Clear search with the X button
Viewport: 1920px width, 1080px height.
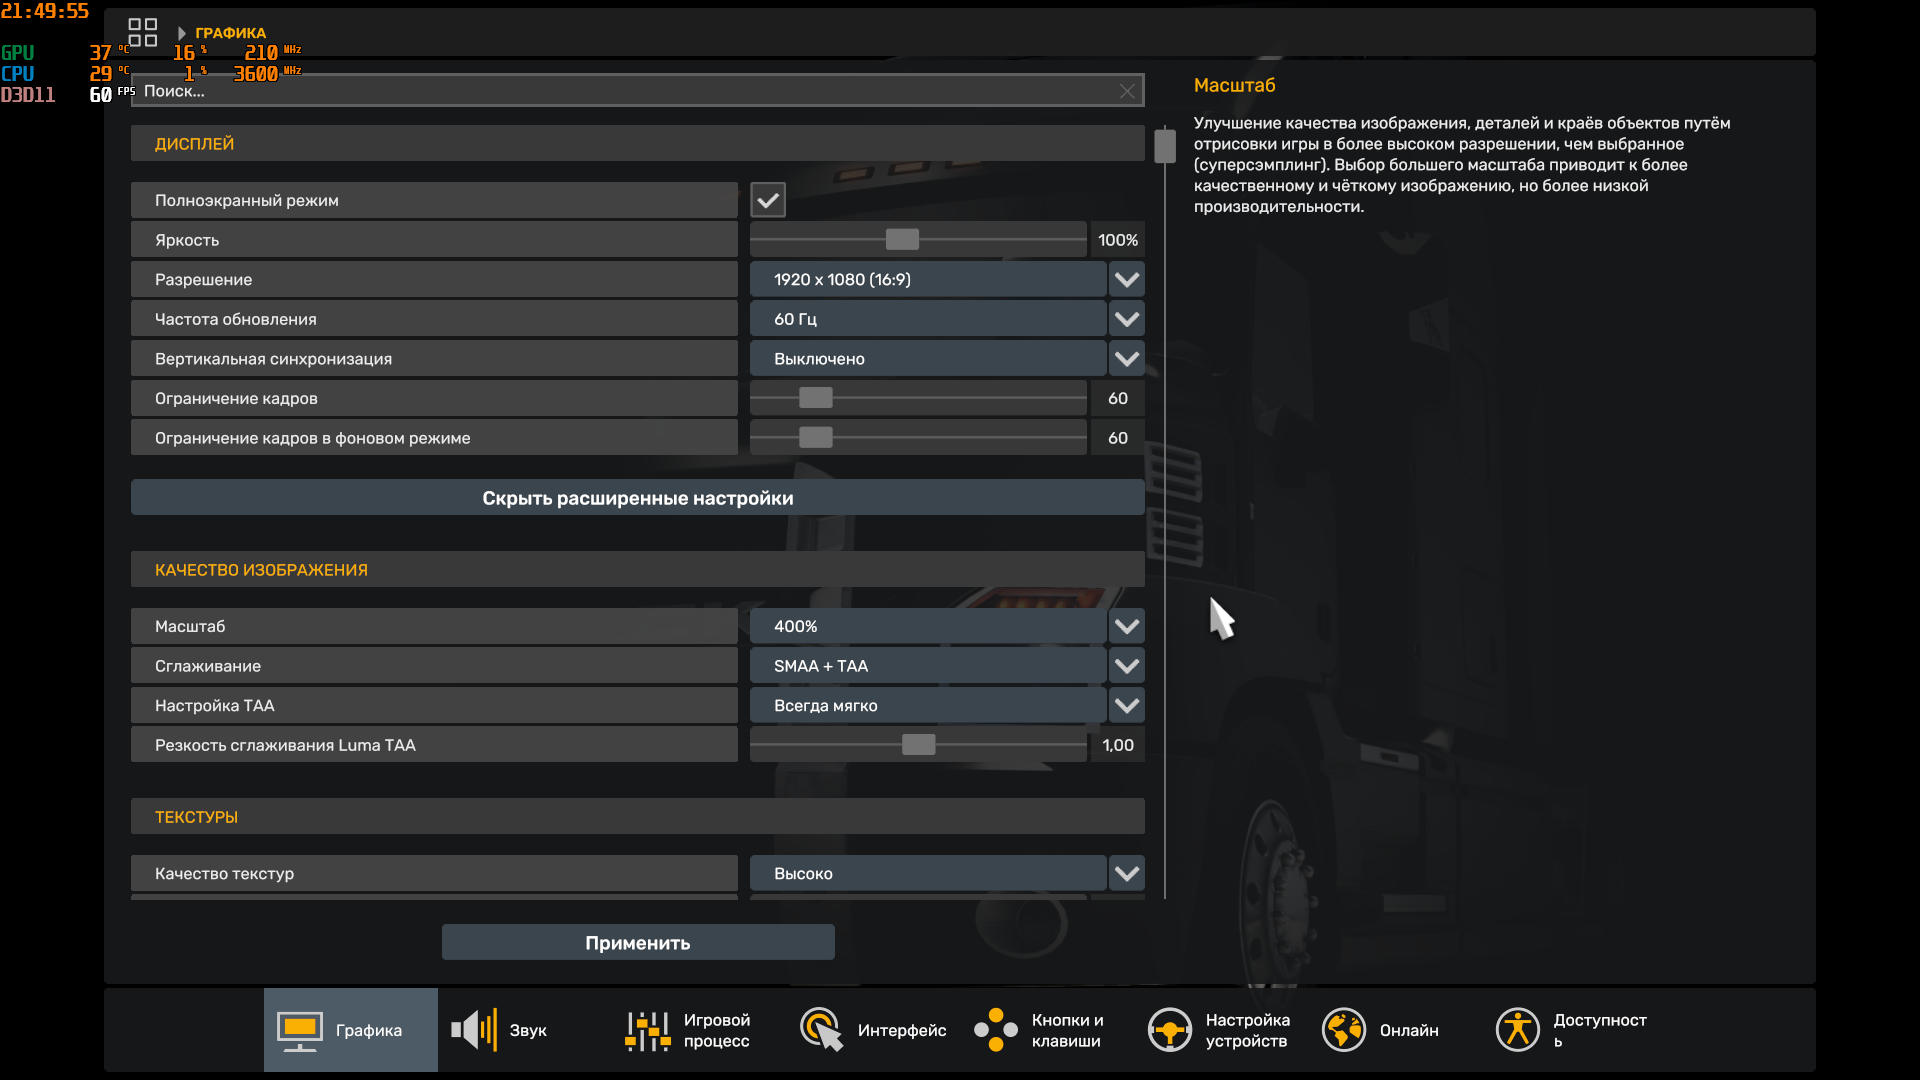[1127, 91]
